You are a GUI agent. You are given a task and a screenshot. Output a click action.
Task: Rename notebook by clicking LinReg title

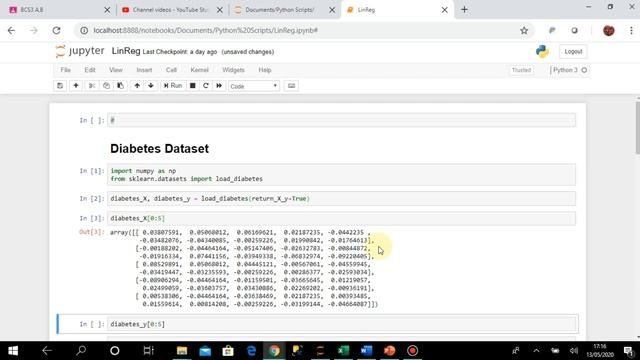126,51
